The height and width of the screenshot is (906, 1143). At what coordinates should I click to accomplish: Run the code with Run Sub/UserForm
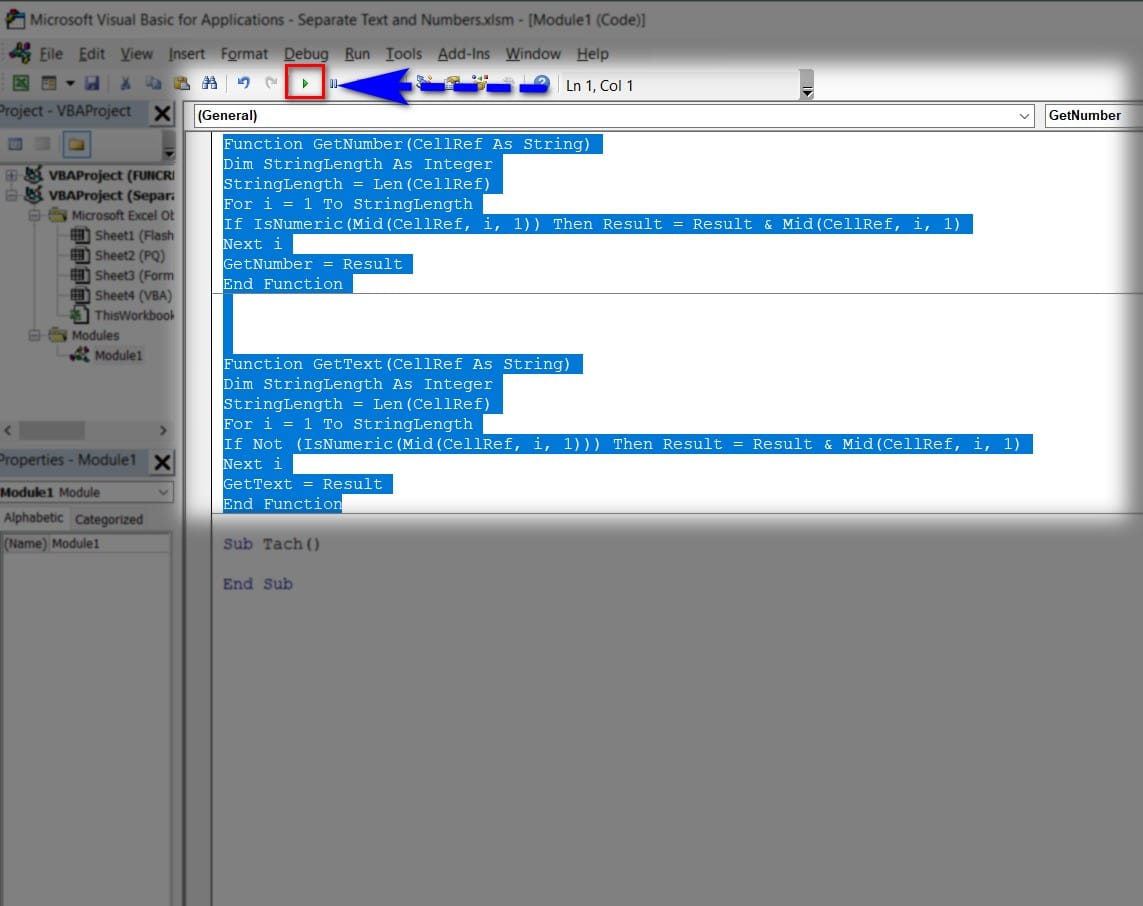[305, 82]
